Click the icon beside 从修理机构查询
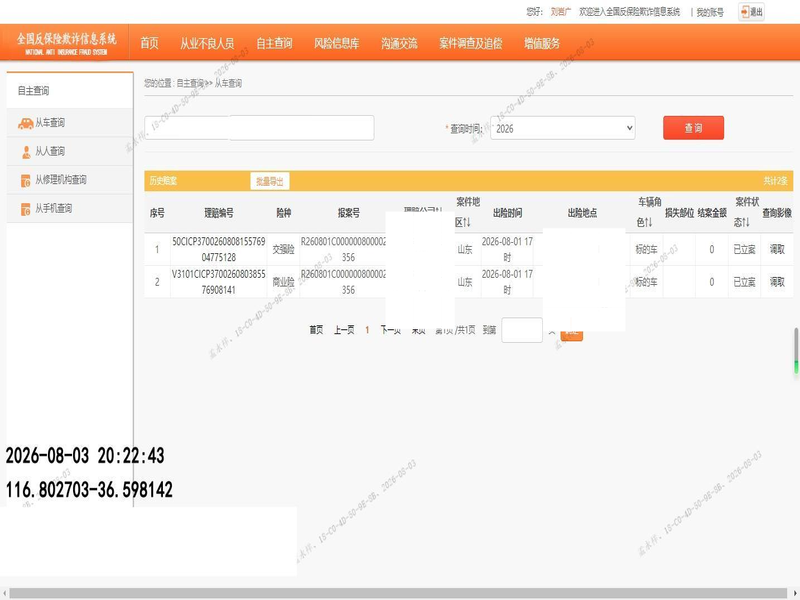This screenshot has height=600, width=800. coord(26,181)
